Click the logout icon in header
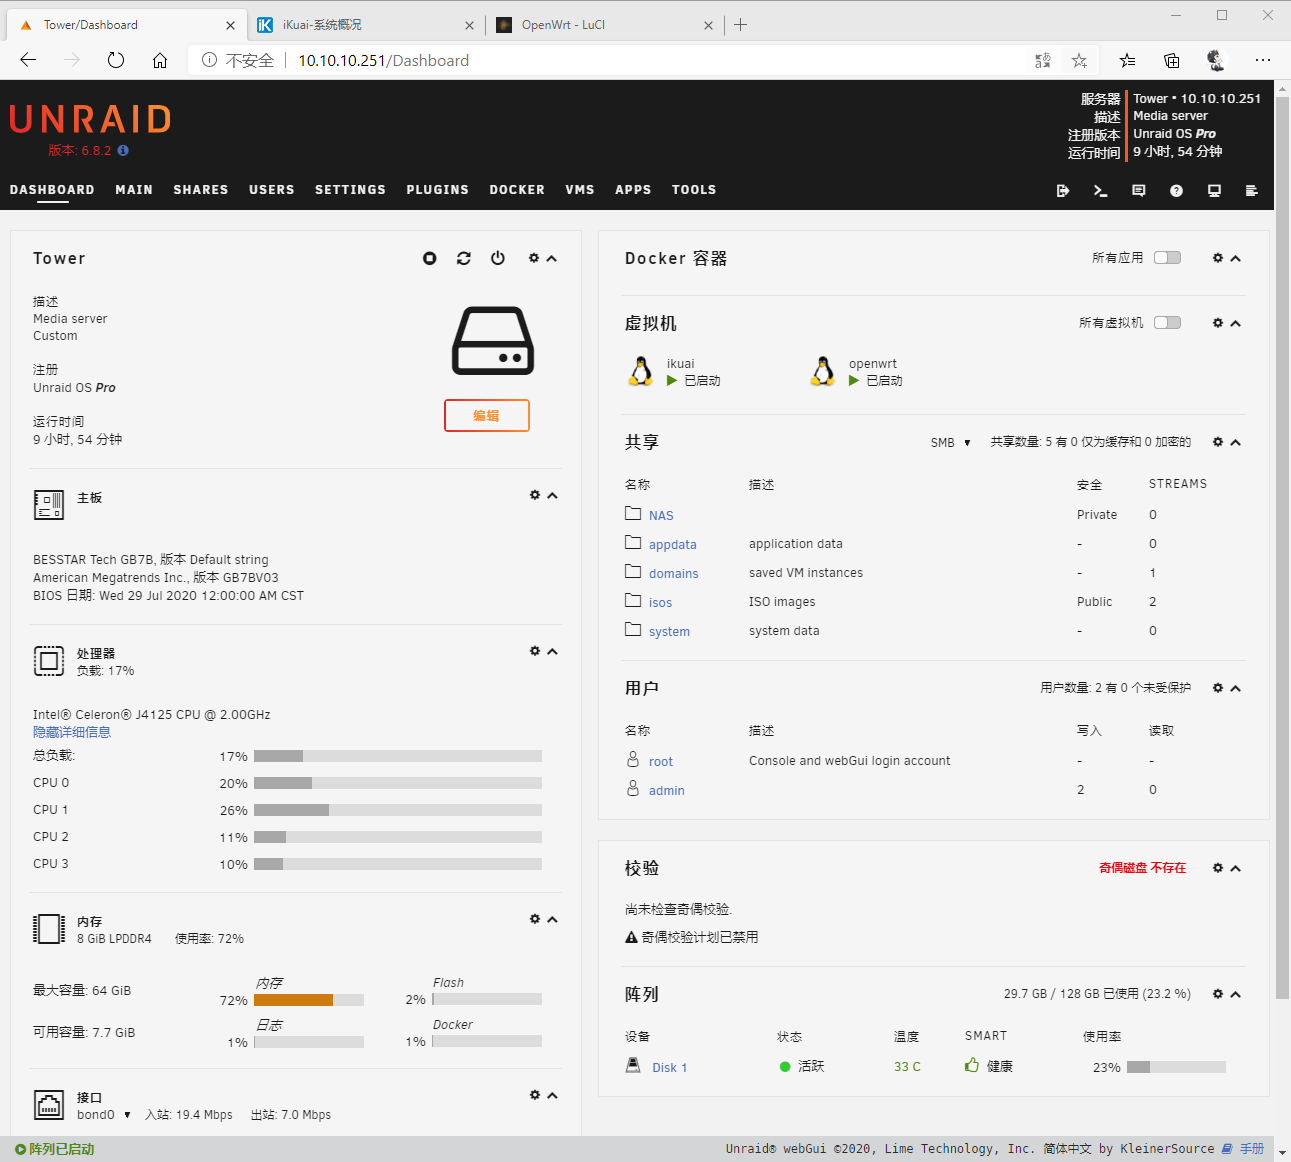 pos(1063,190)
